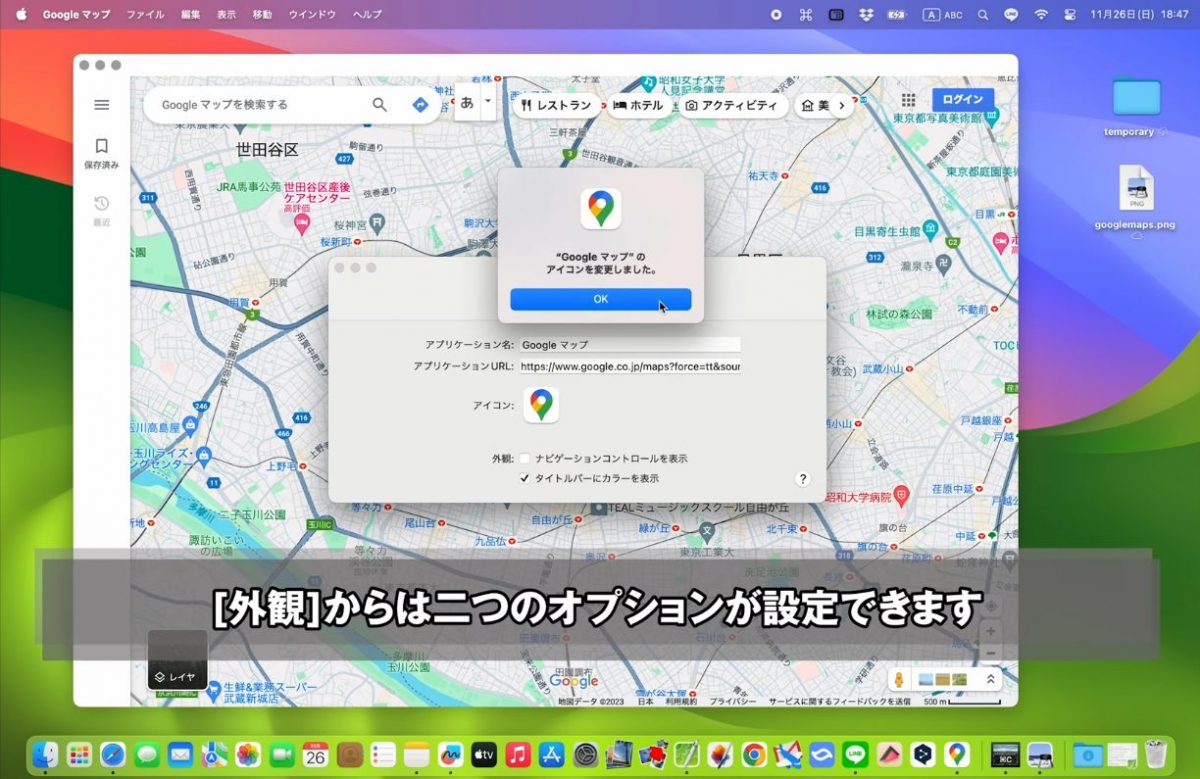Open Calendar from the Dock
1200x779 pixels.
coord(316,753)
